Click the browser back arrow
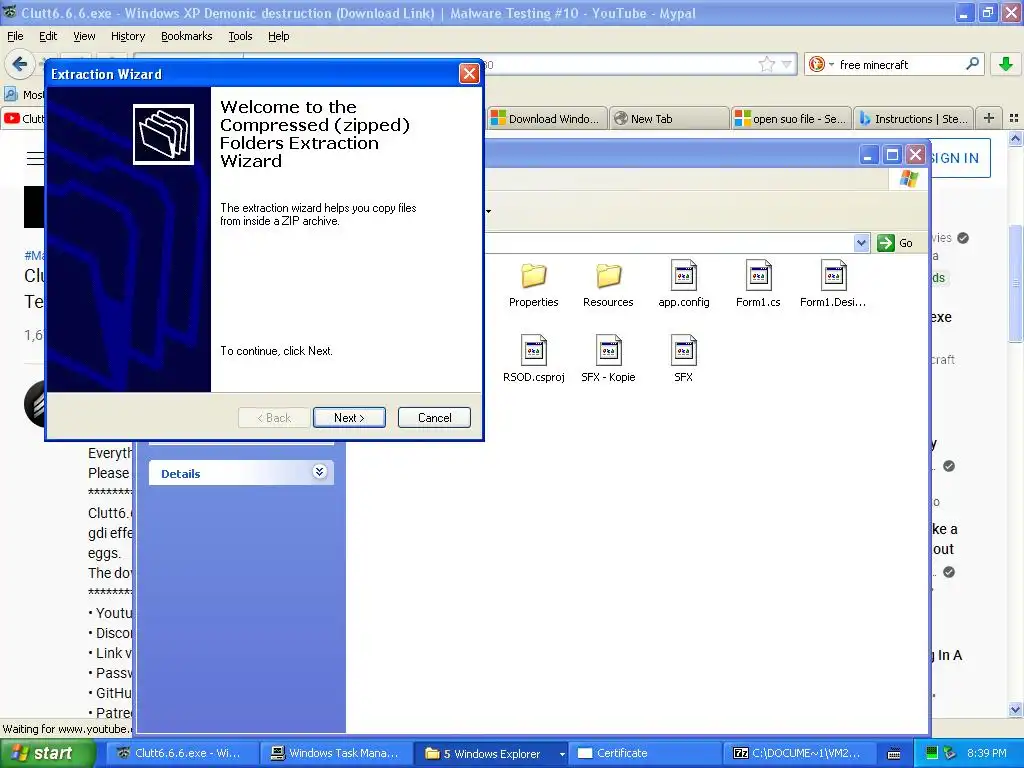 point(20,64)
